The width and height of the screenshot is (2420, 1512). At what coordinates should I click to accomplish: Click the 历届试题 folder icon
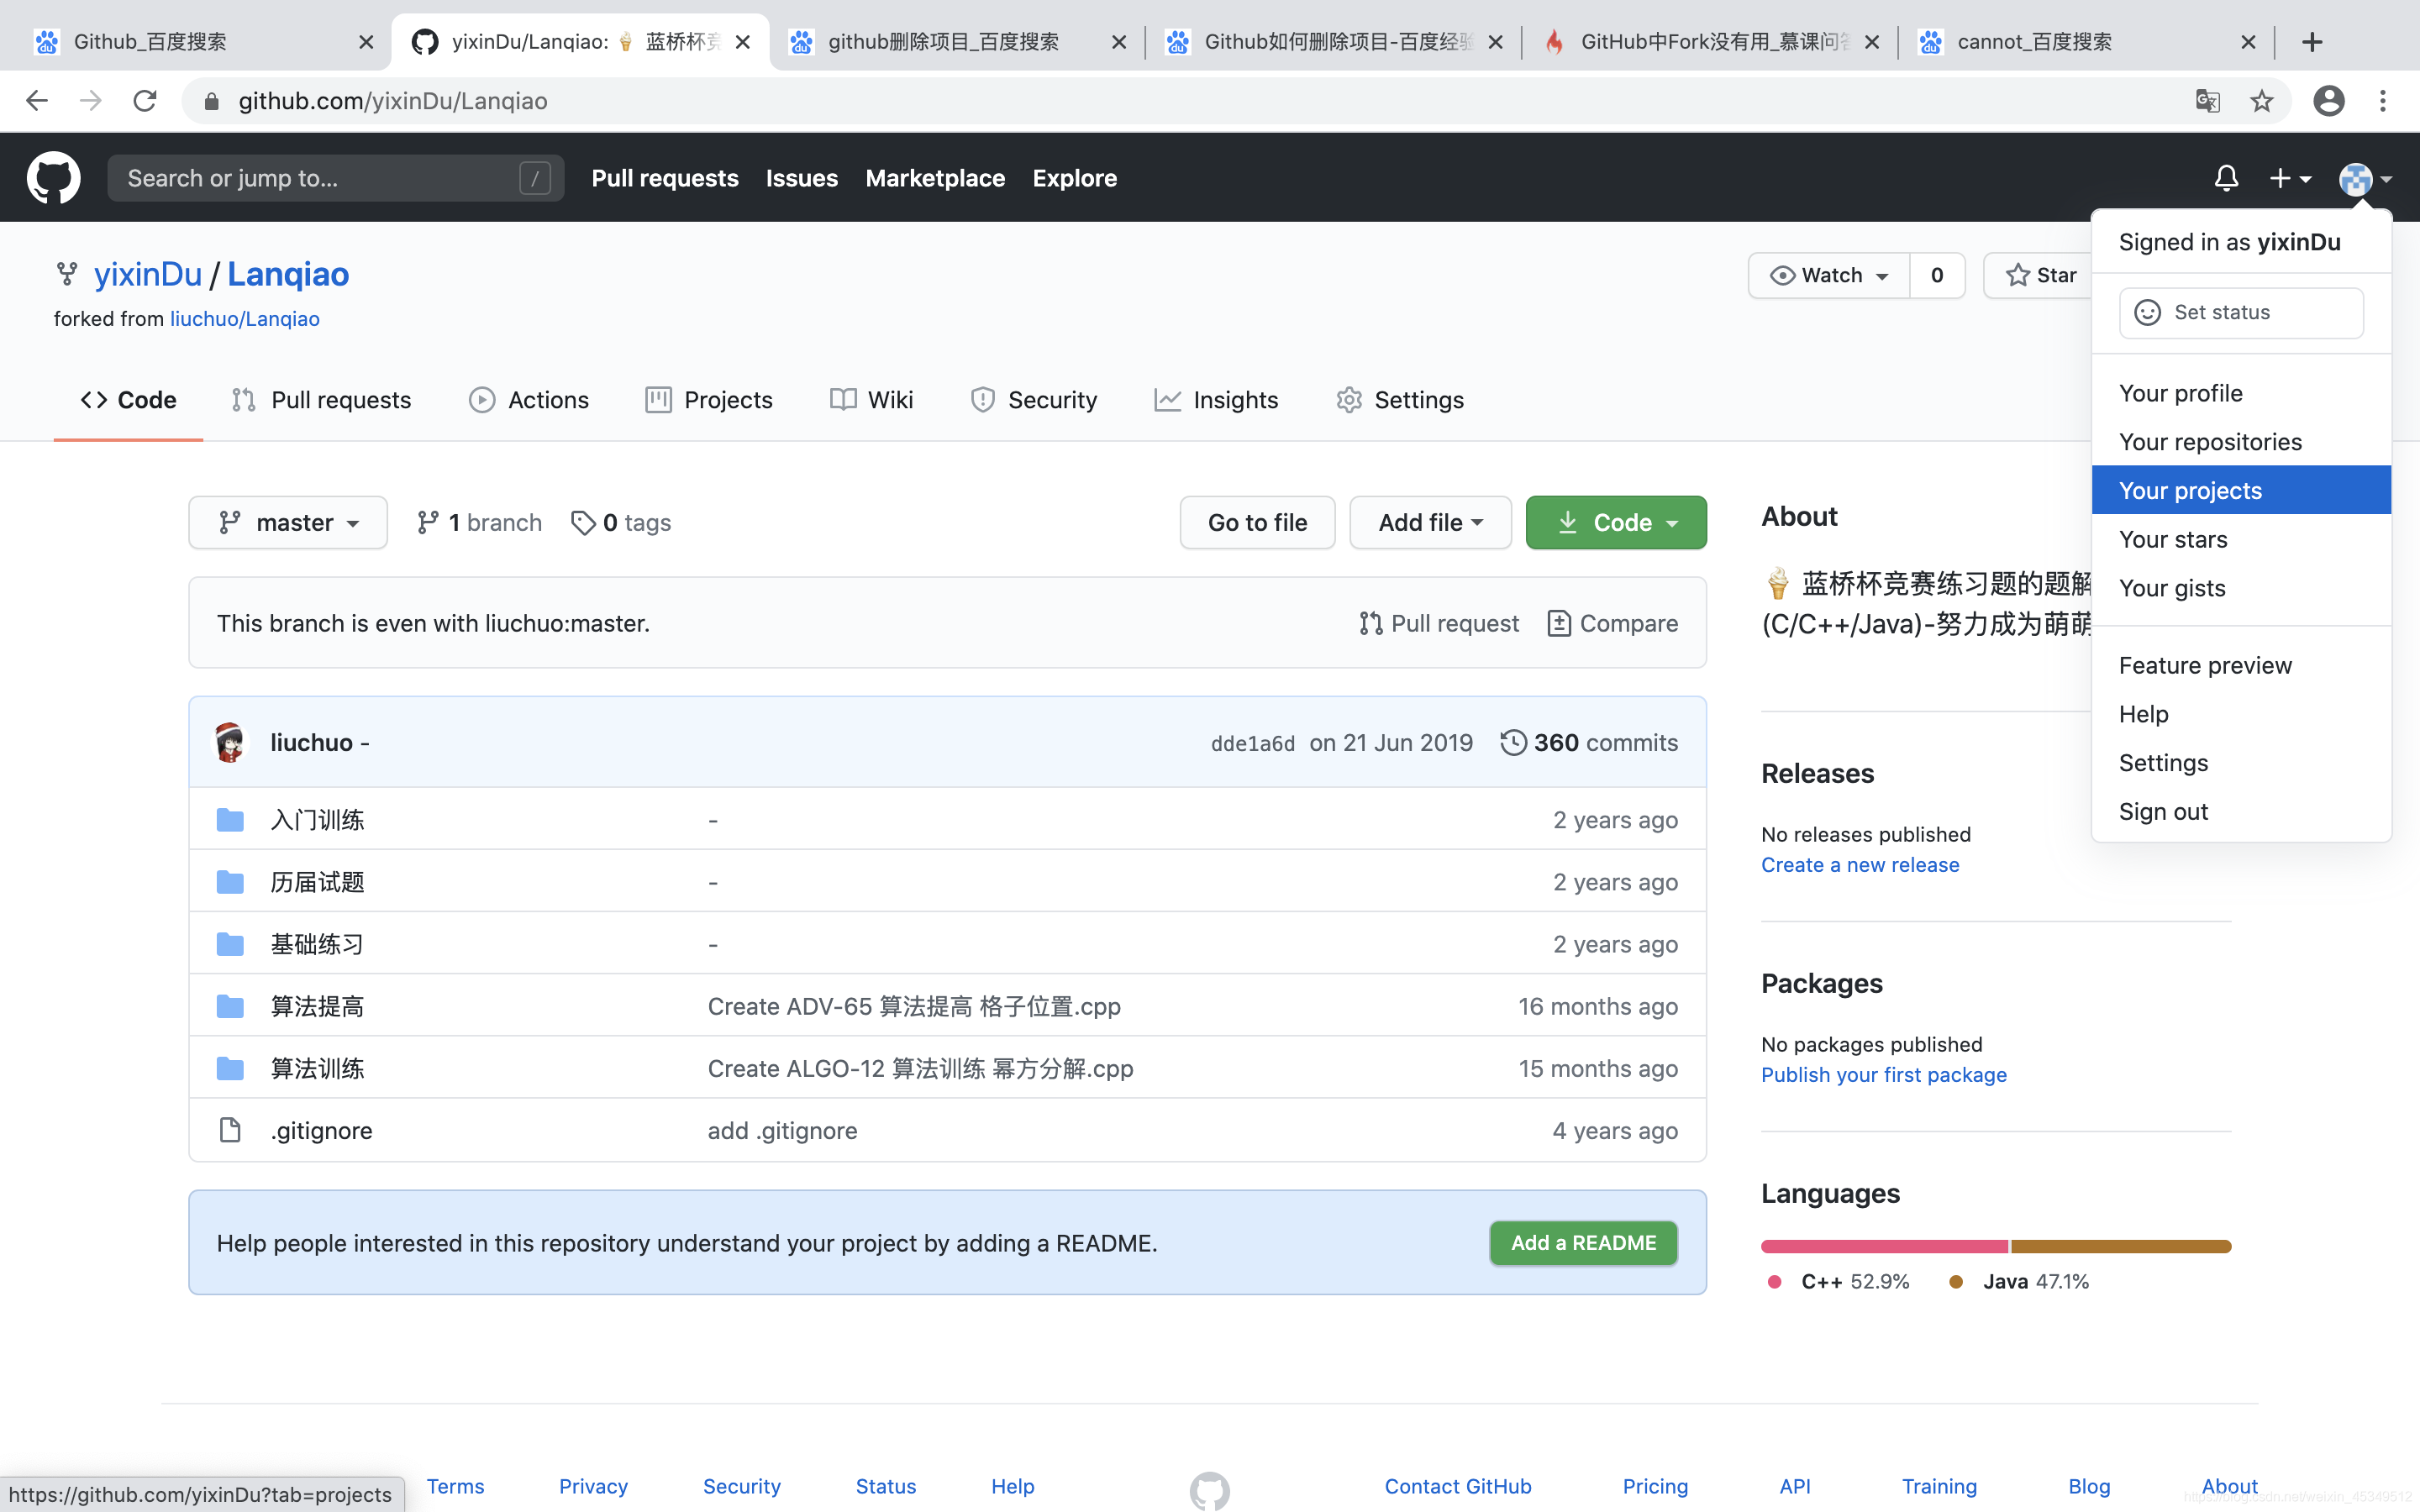230,882
